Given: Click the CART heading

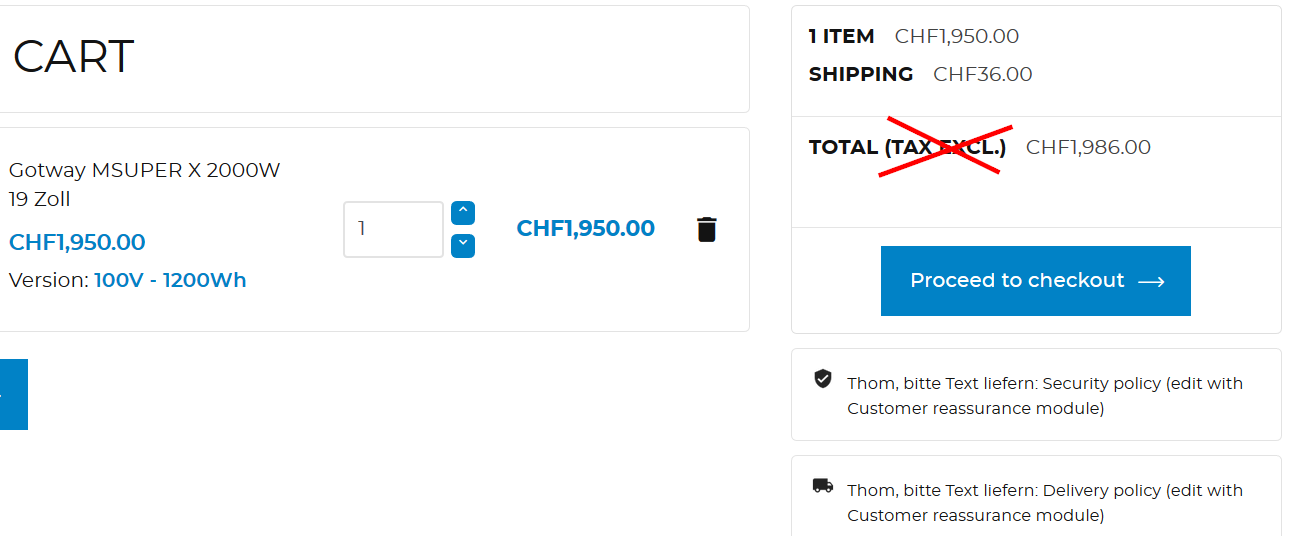Looking at the screenshot, I should 74,57.
